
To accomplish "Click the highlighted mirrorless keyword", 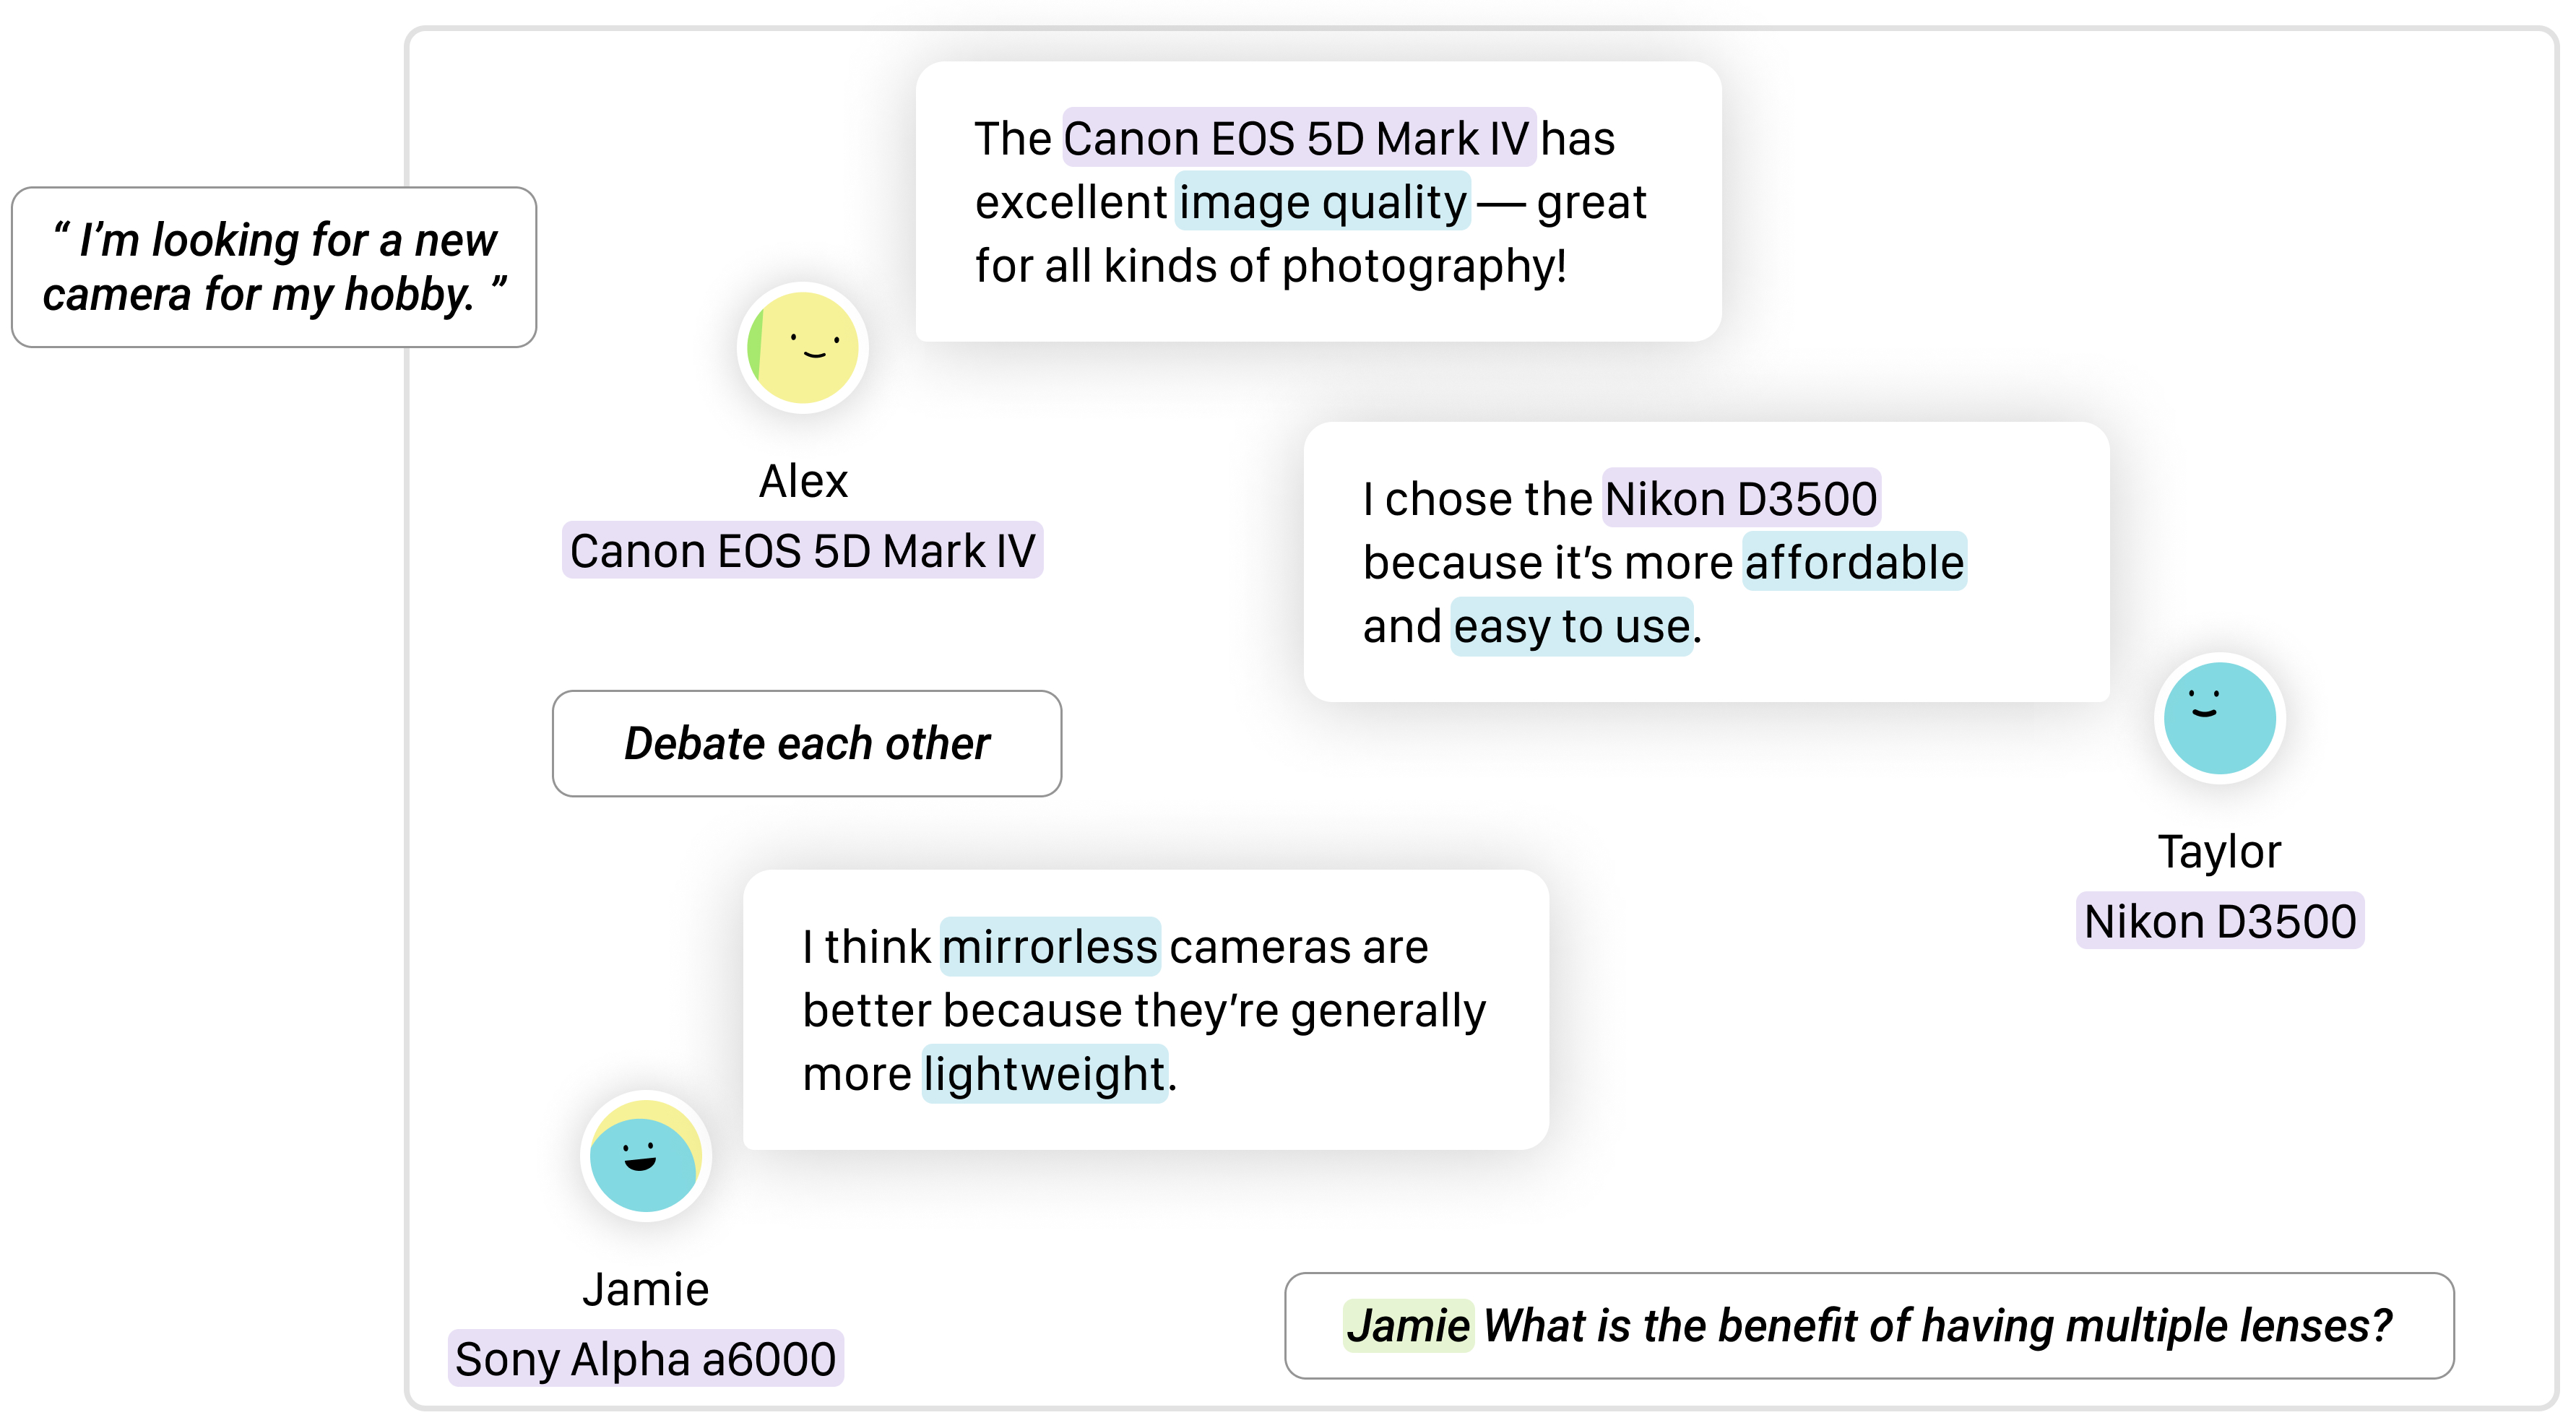I will [1050, 946].
